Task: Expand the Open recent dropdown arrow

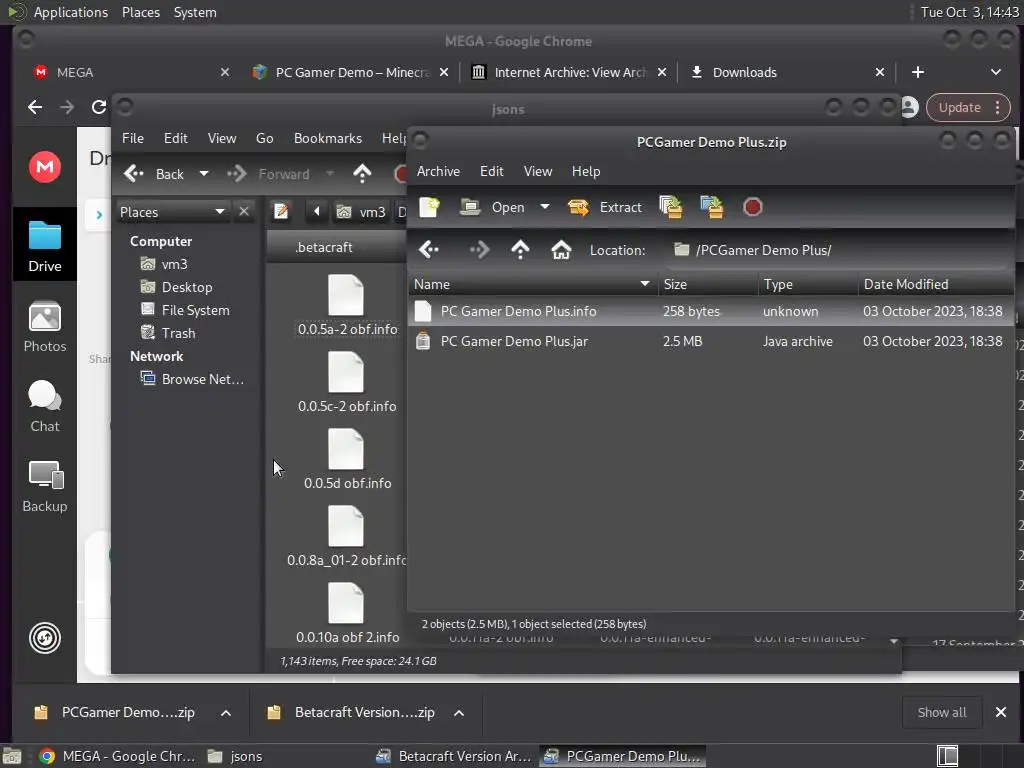Action: [545, 207]
